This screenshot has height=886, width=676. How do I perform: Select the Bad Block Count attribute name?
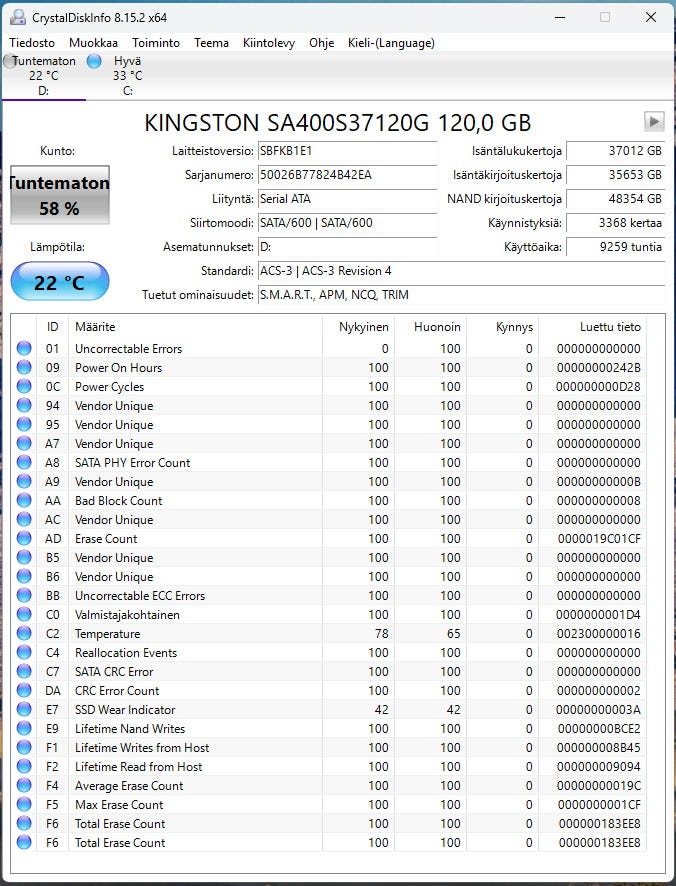click(119, 501)
